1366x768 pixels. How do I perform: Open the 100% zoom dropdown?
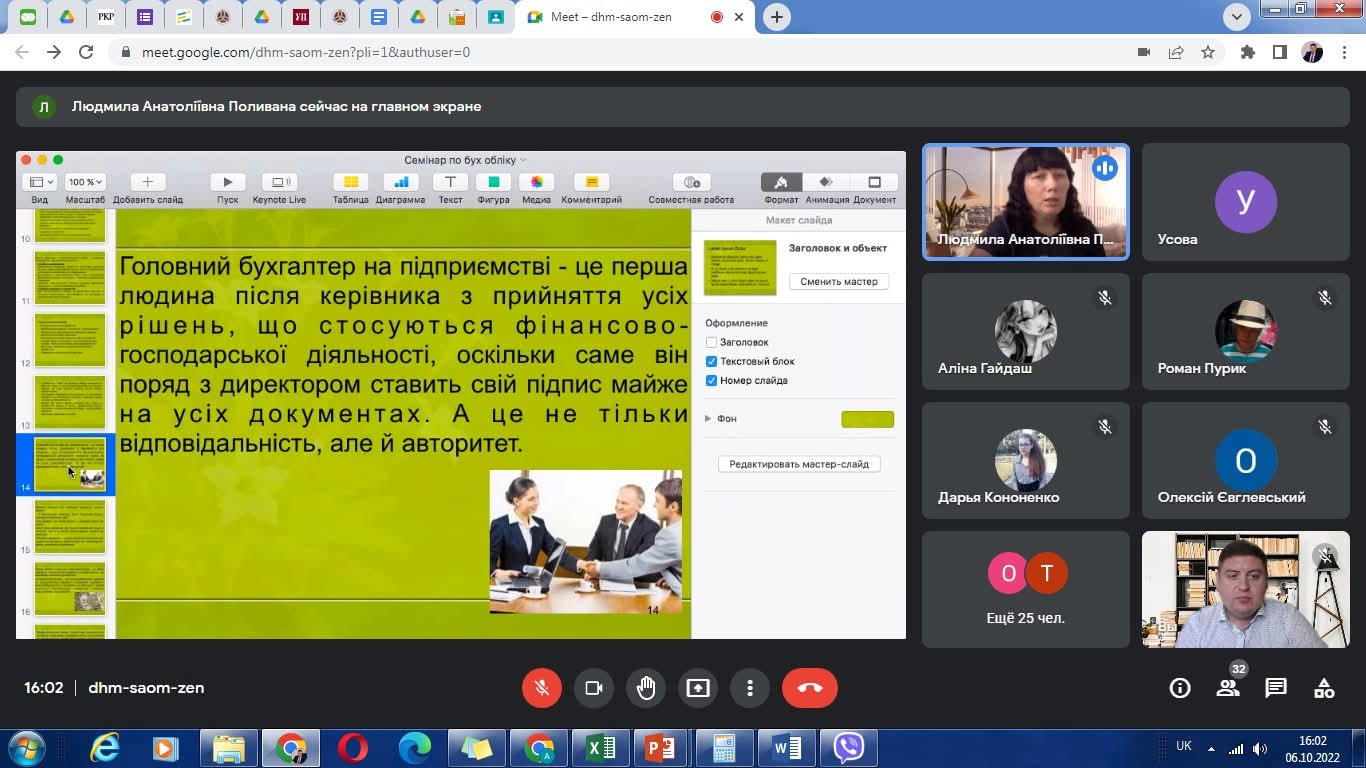[85, 182]
